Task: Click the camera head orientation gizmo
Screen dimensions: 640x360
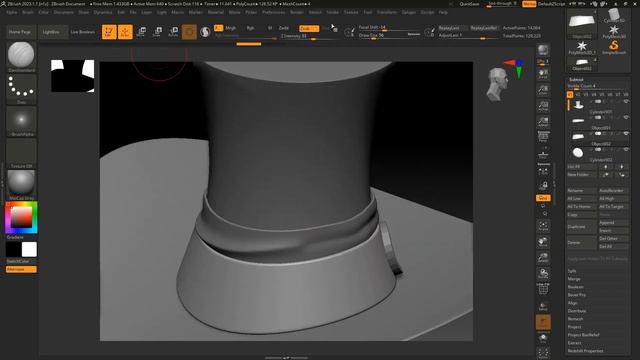Action: pos(498,84)
